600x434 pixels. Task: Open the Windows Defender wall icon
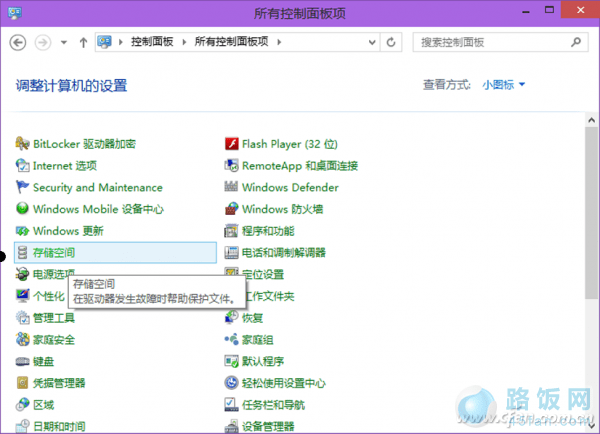(231, 187)
